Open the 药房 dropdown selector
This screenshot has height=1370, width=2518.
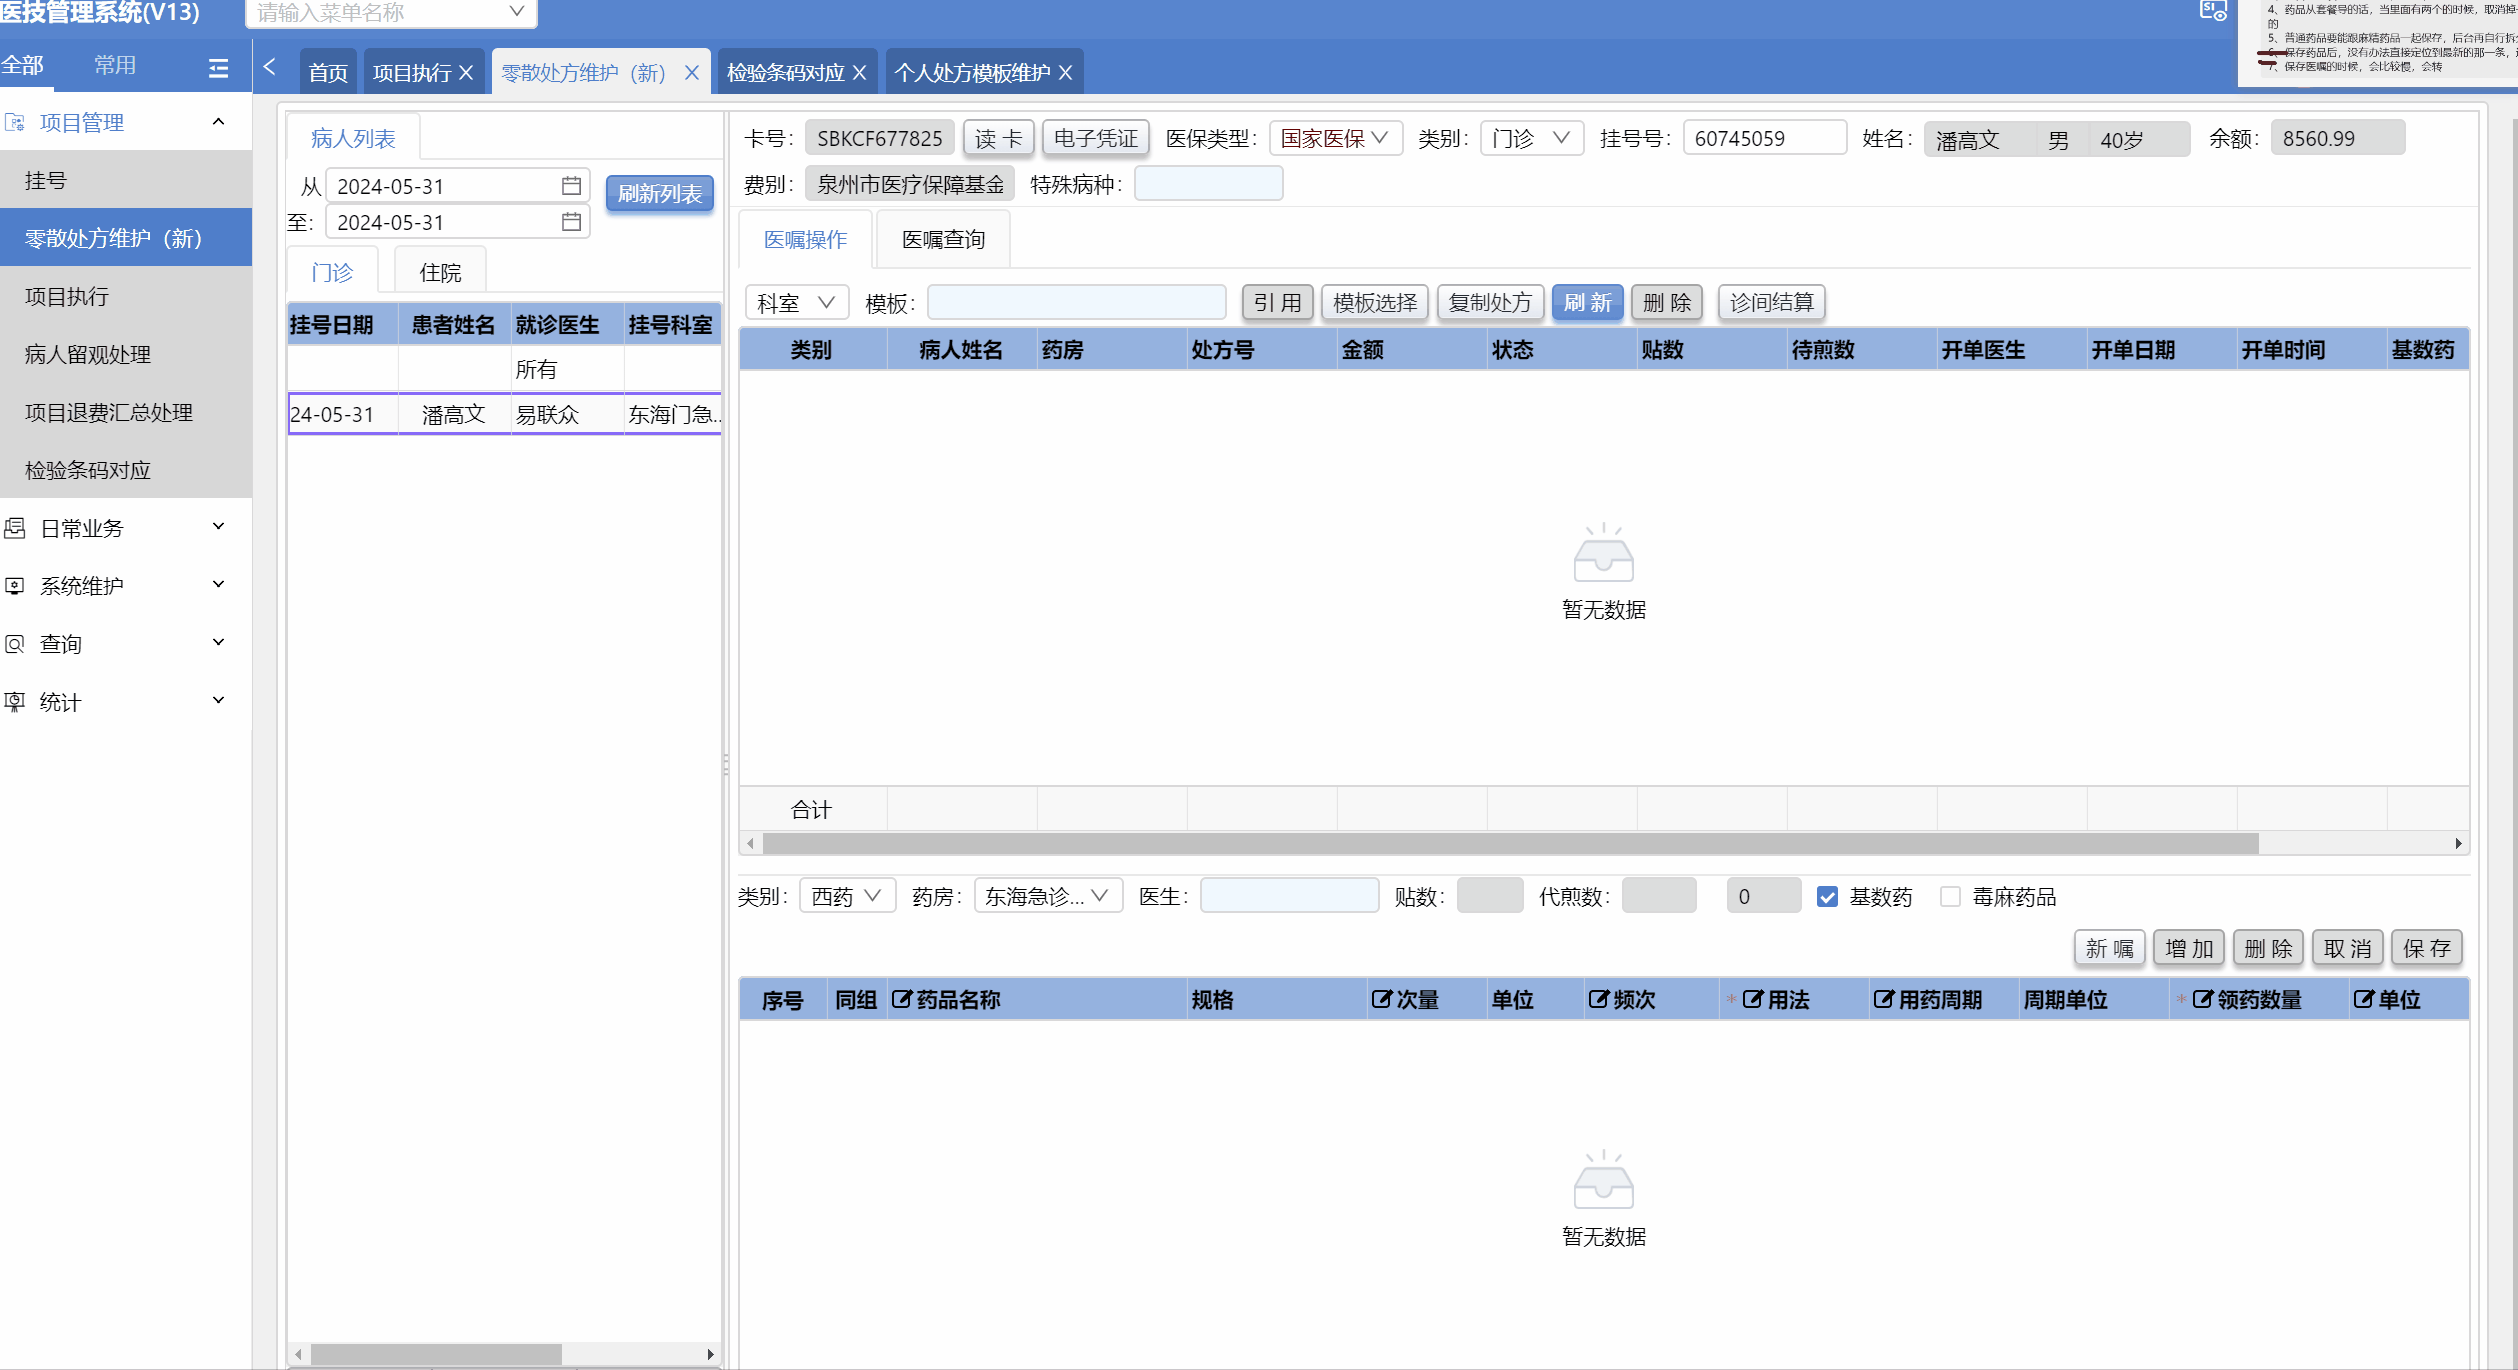coord(1047,896)
